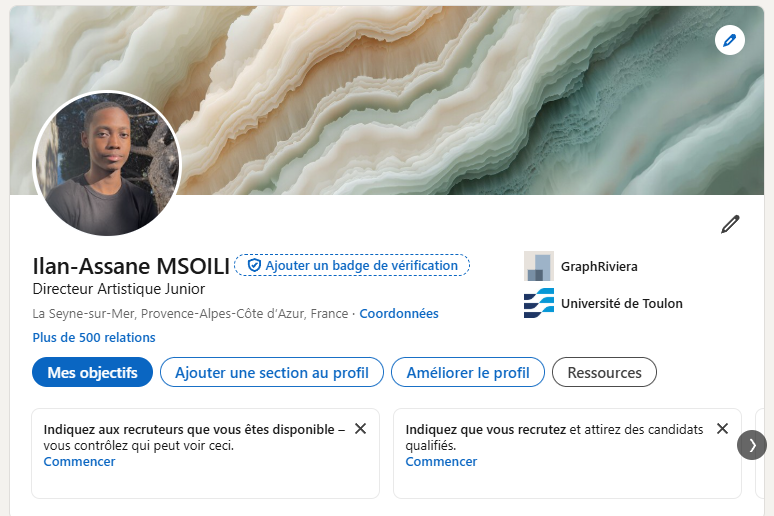Open the profile photo
Viewport: 774px width, 516px height.
(107, 164)
